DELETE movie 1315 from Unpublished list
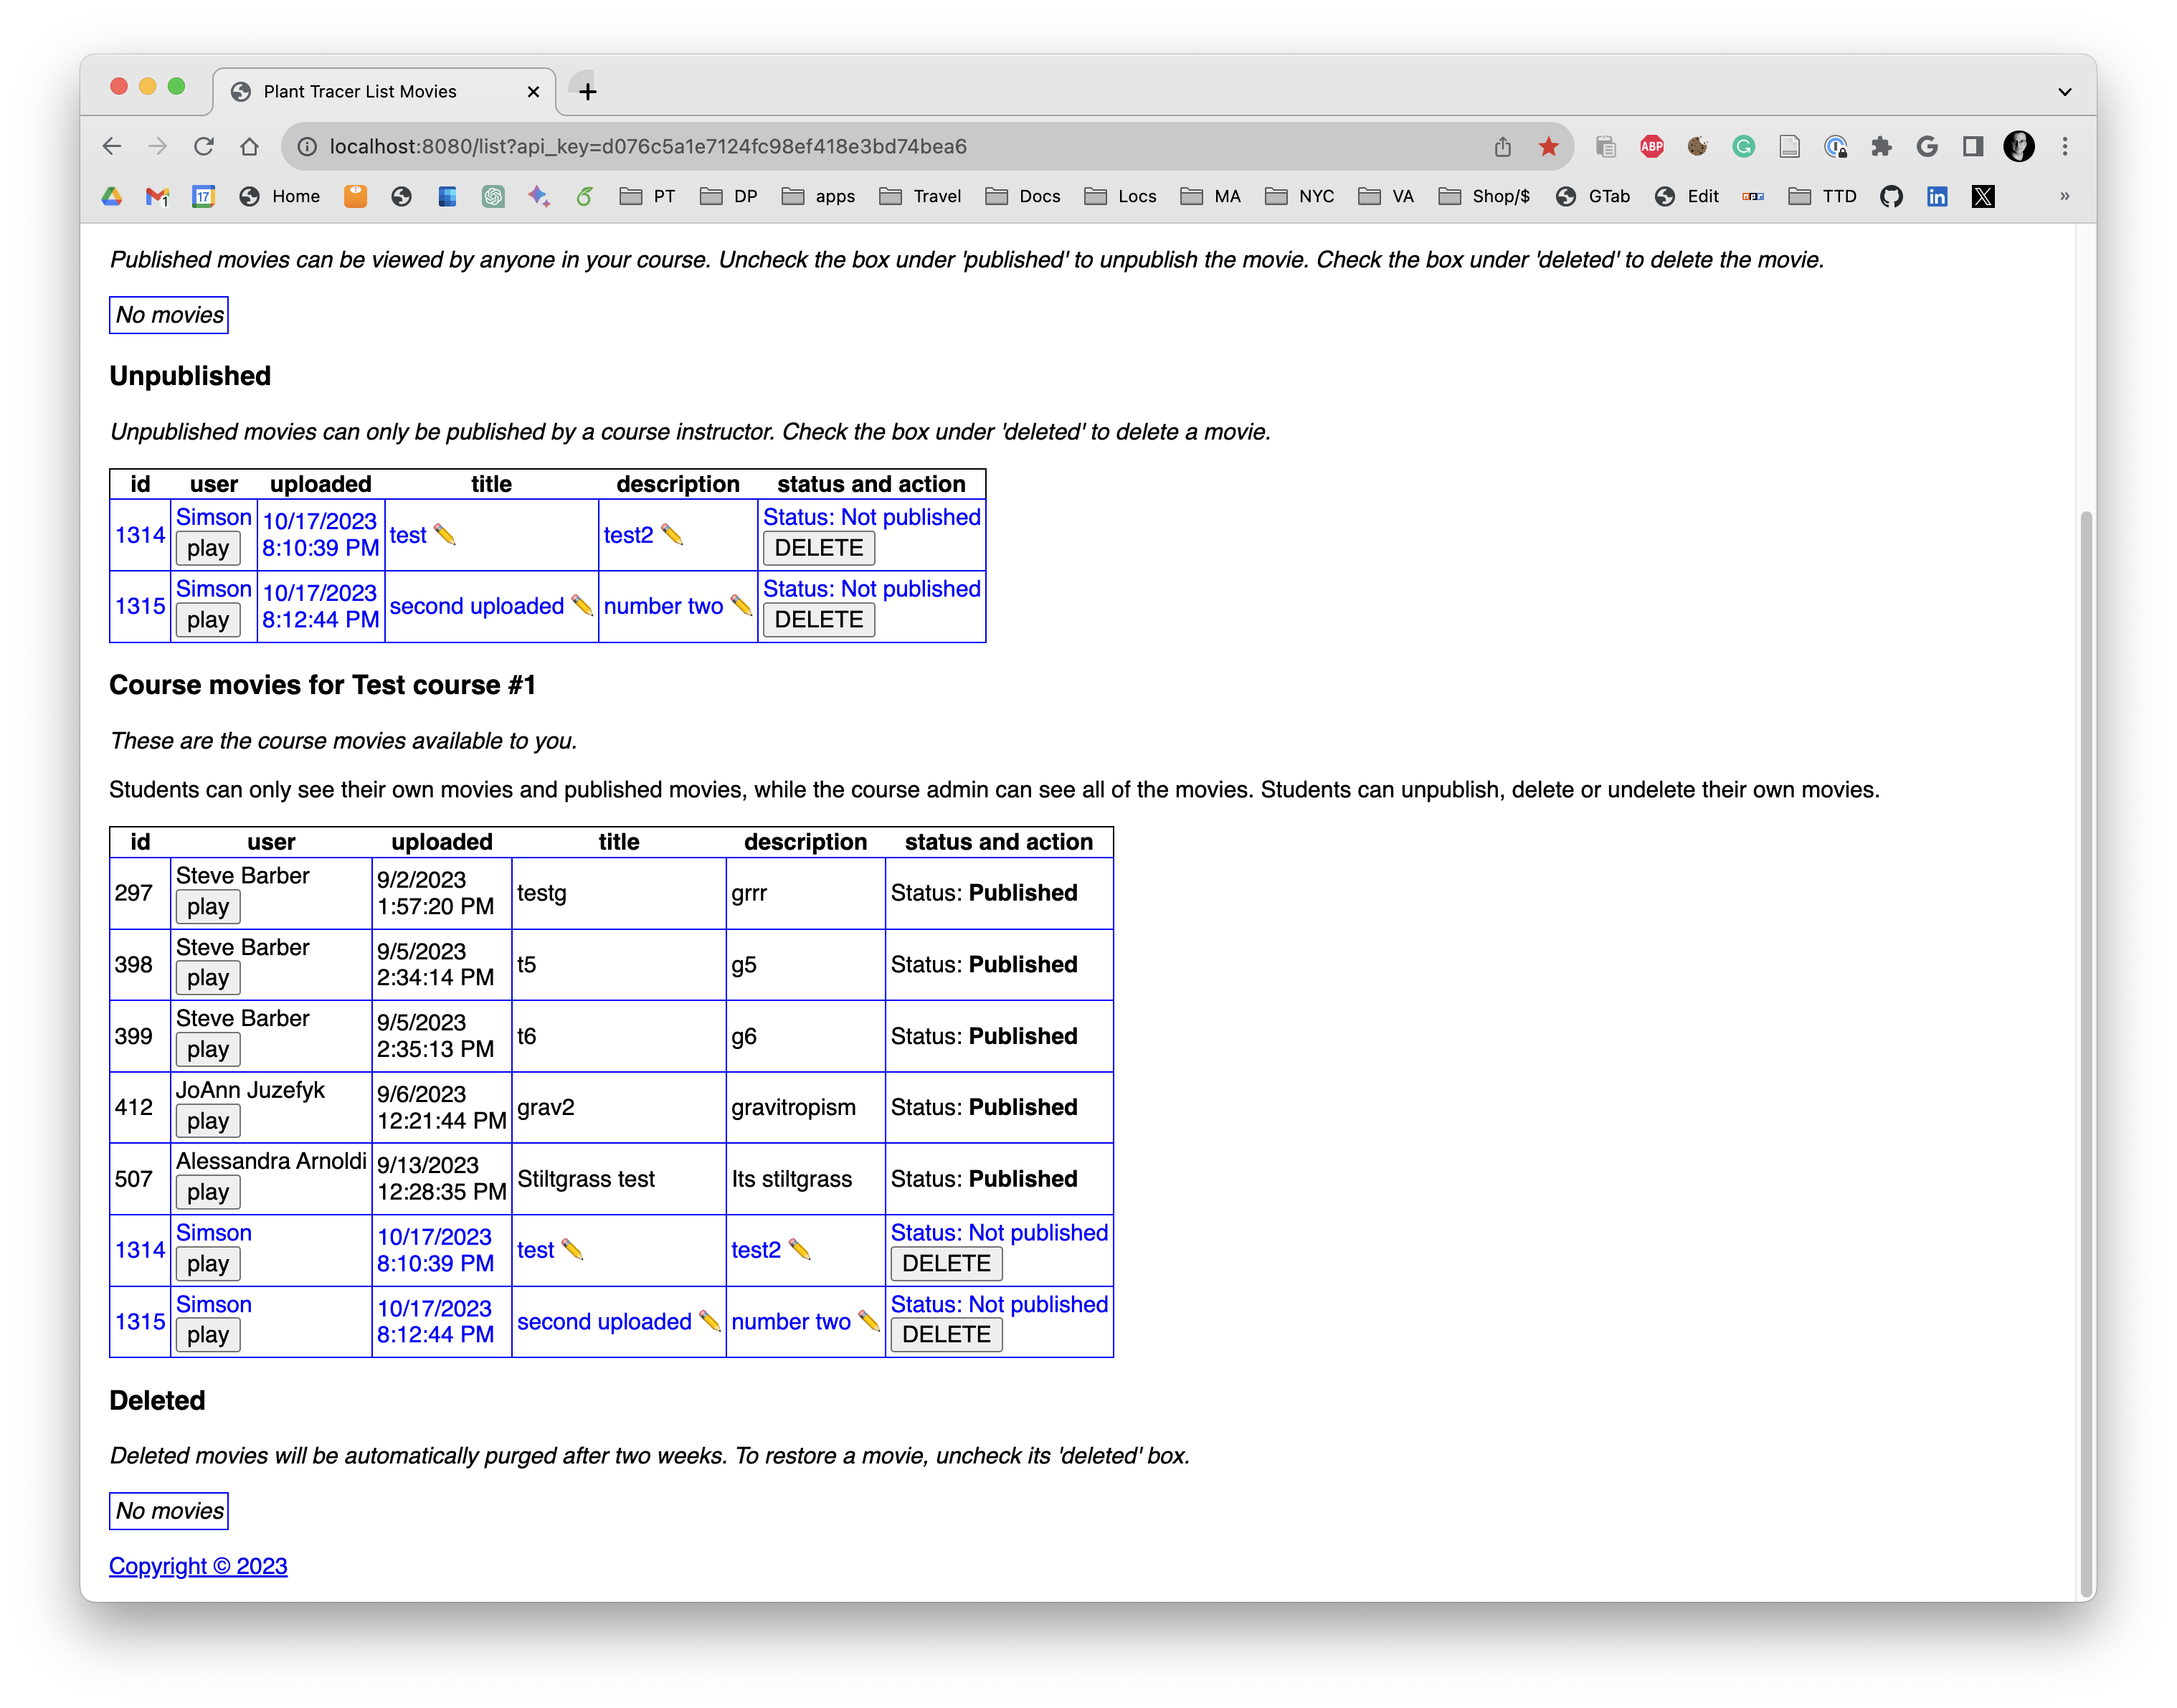Screen dimensions: 2177x1708 (x=818, y=619)
